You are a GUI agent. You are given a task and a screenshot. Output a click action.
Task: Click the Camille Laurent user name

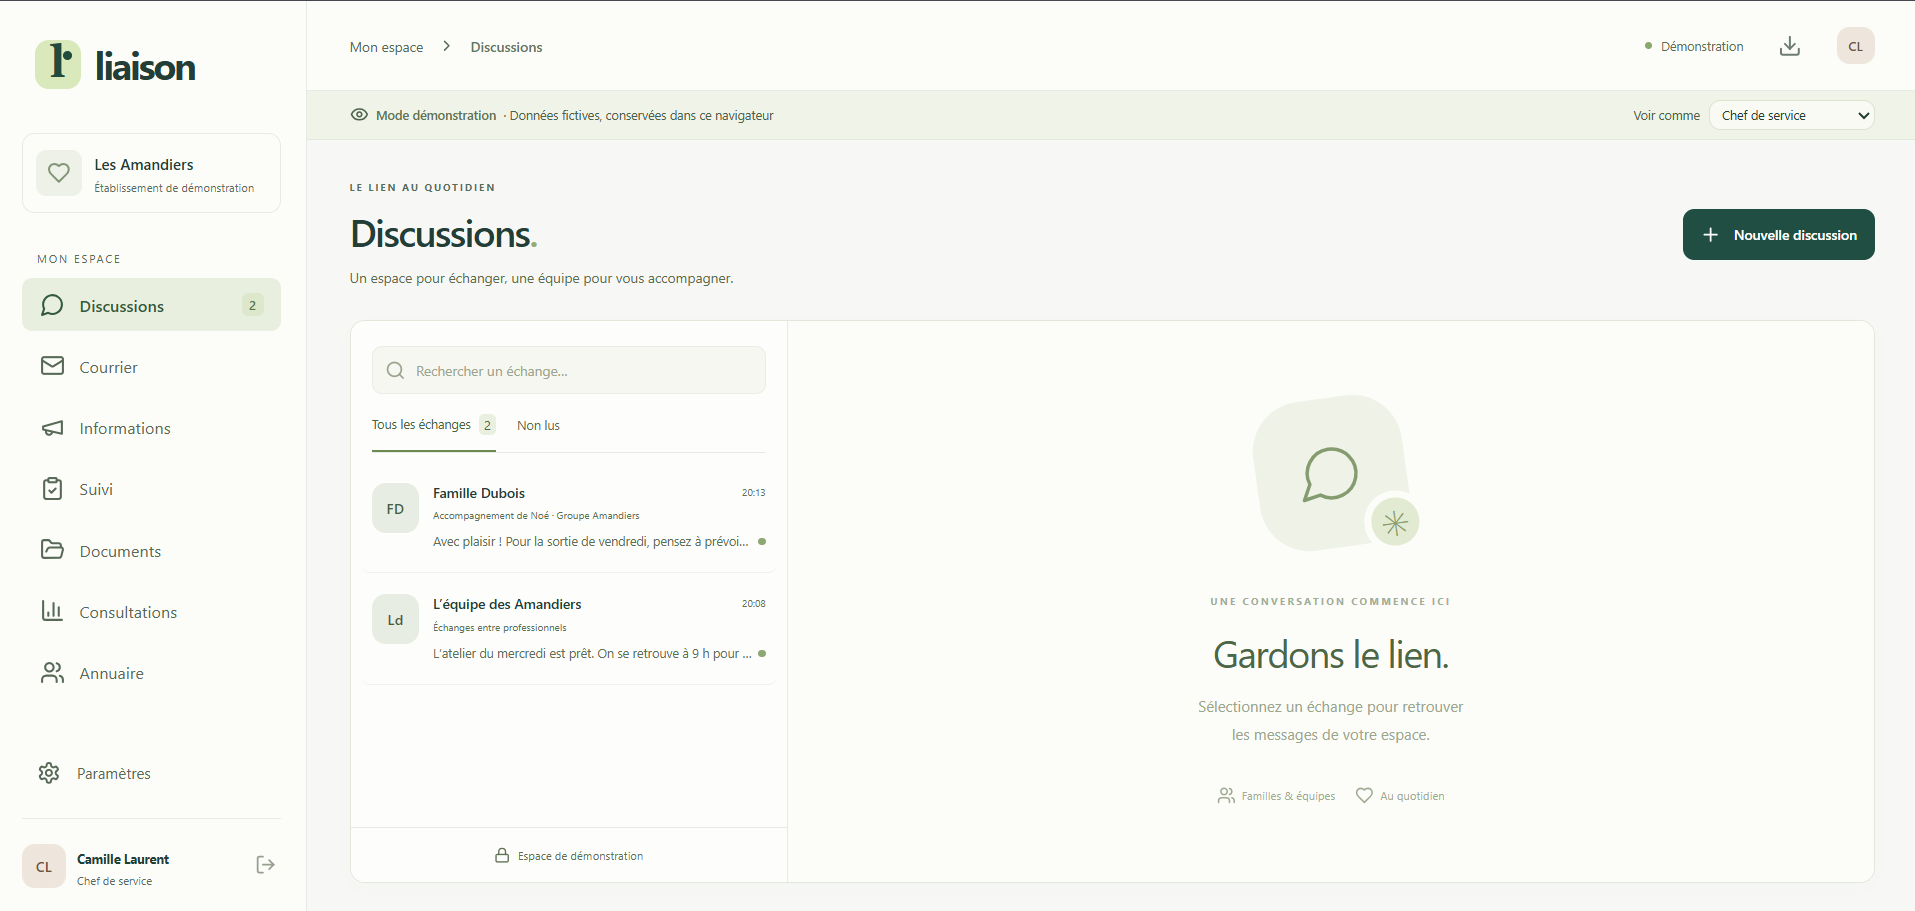(x=123, y=859)
